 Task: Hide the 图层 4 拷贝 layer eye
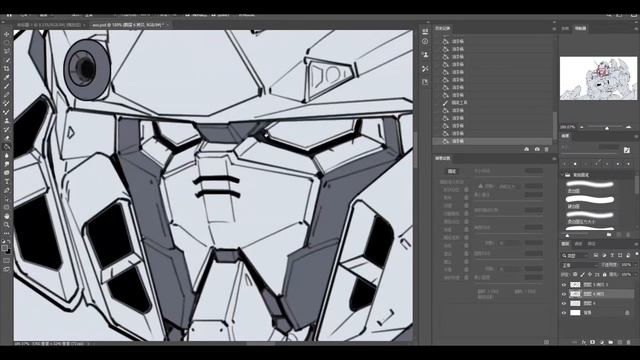pyautogui.click(x=564, y=294)
